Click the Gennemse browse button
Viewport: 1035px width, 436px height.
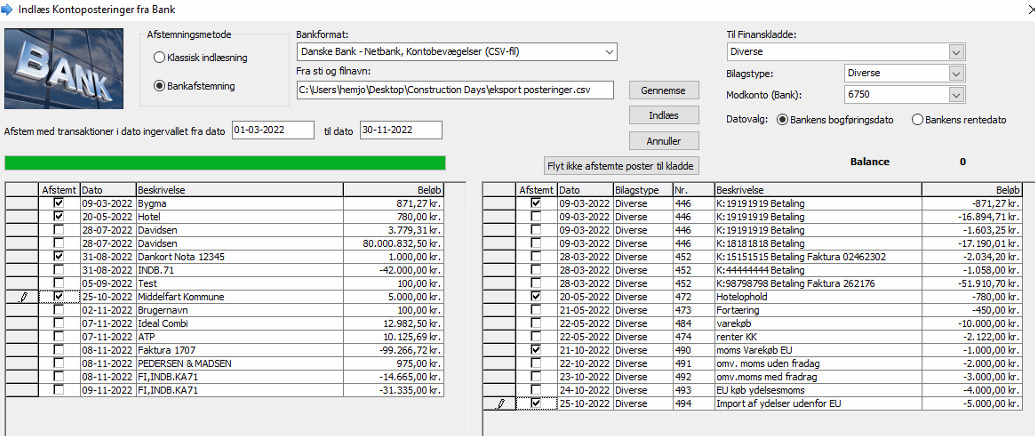[x=663, y=90]
